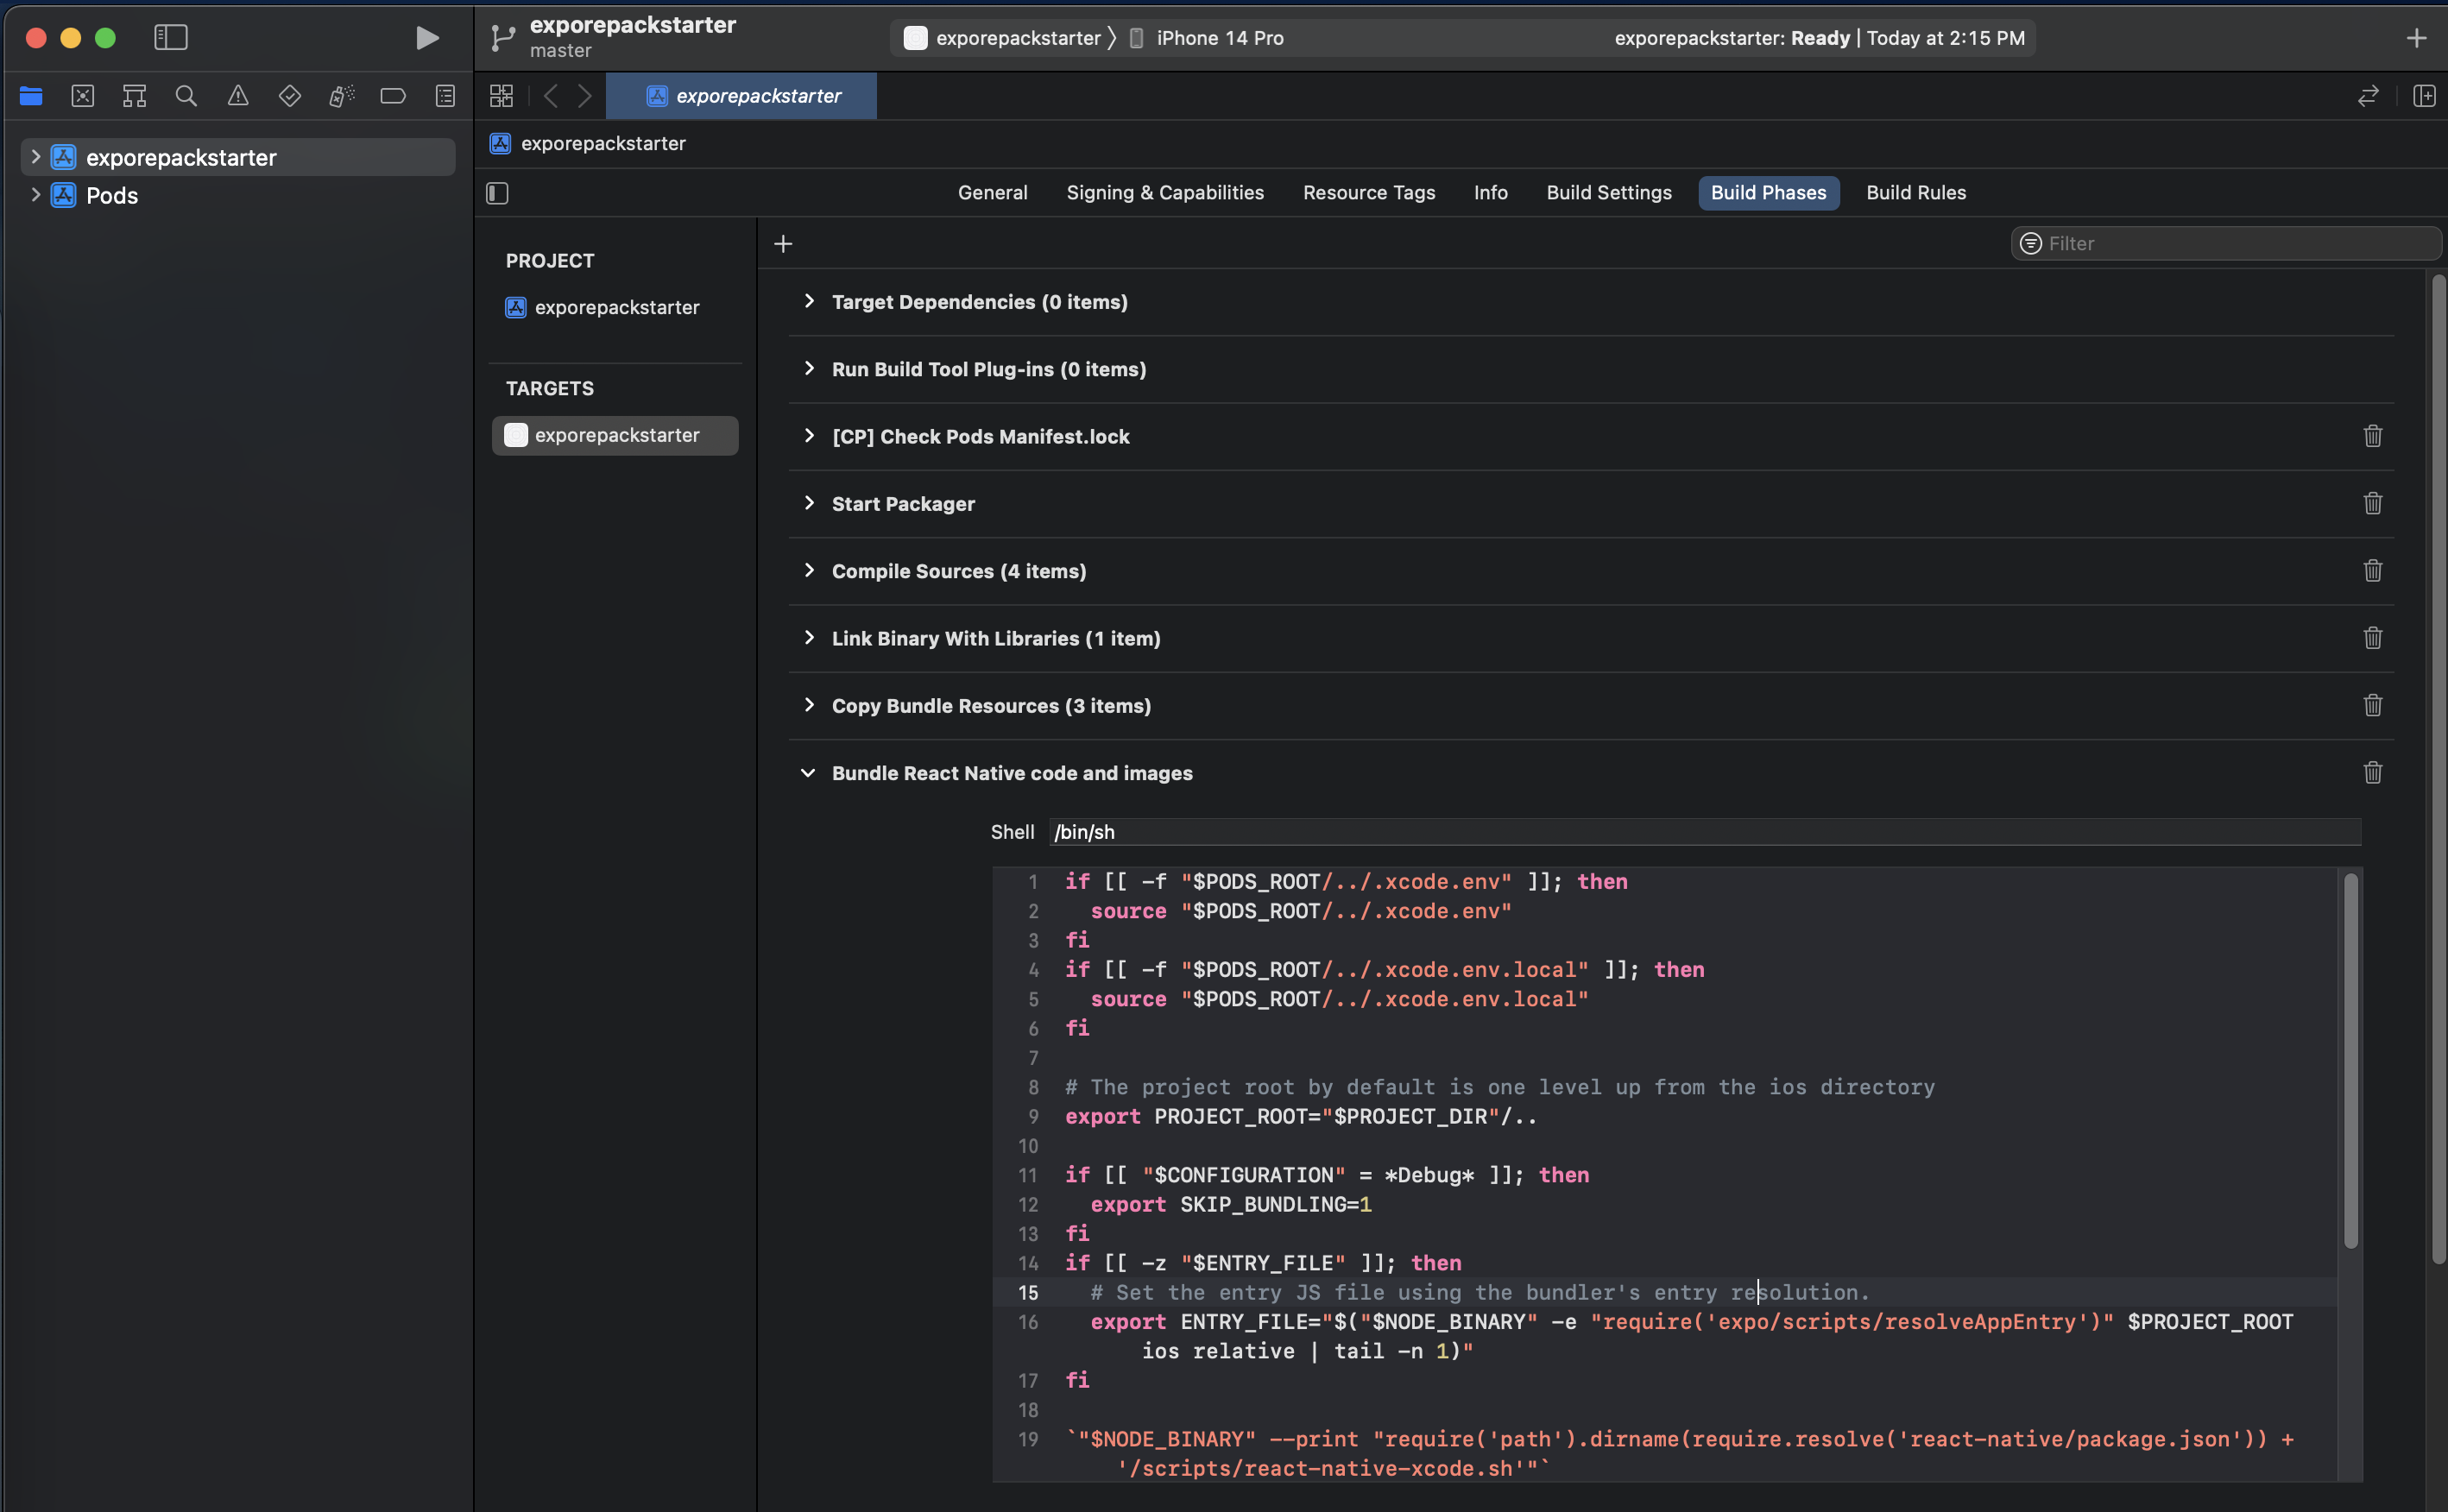The height and width of the screenshot is (1512, 2448).
Task: Open the Test navigator diamond icon
Action: pyautogui.click(x=290, y=95)
